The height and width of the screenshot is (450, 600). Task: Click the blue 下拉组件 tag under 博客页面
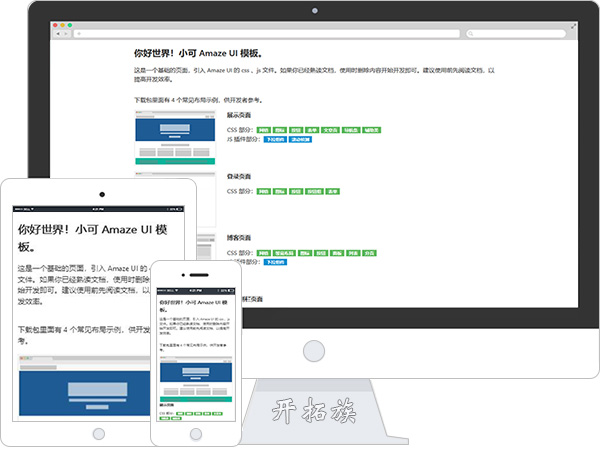point(275,262)
